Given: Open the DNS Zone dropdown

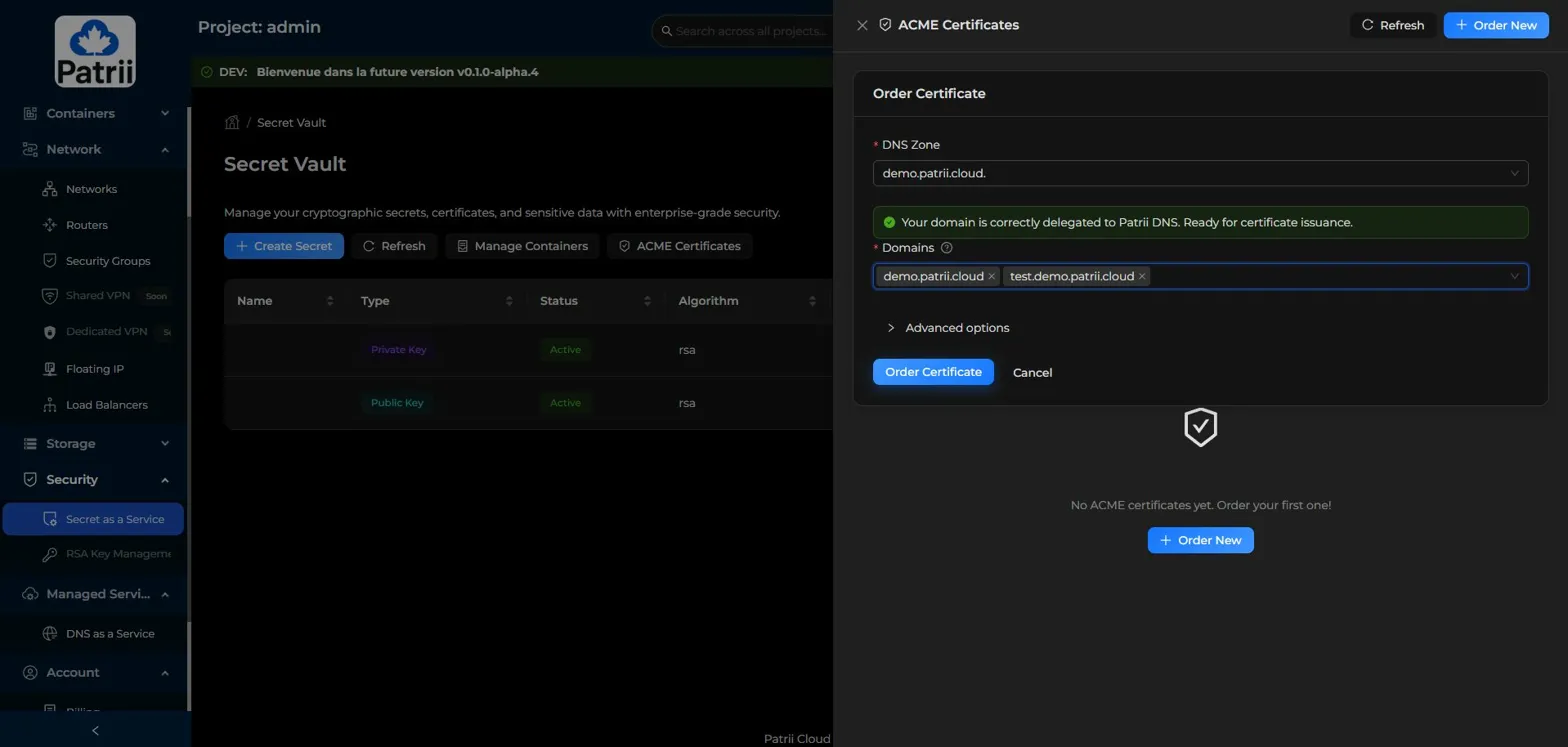Looking at the screenshot, I should click(x=1199, y=173).
